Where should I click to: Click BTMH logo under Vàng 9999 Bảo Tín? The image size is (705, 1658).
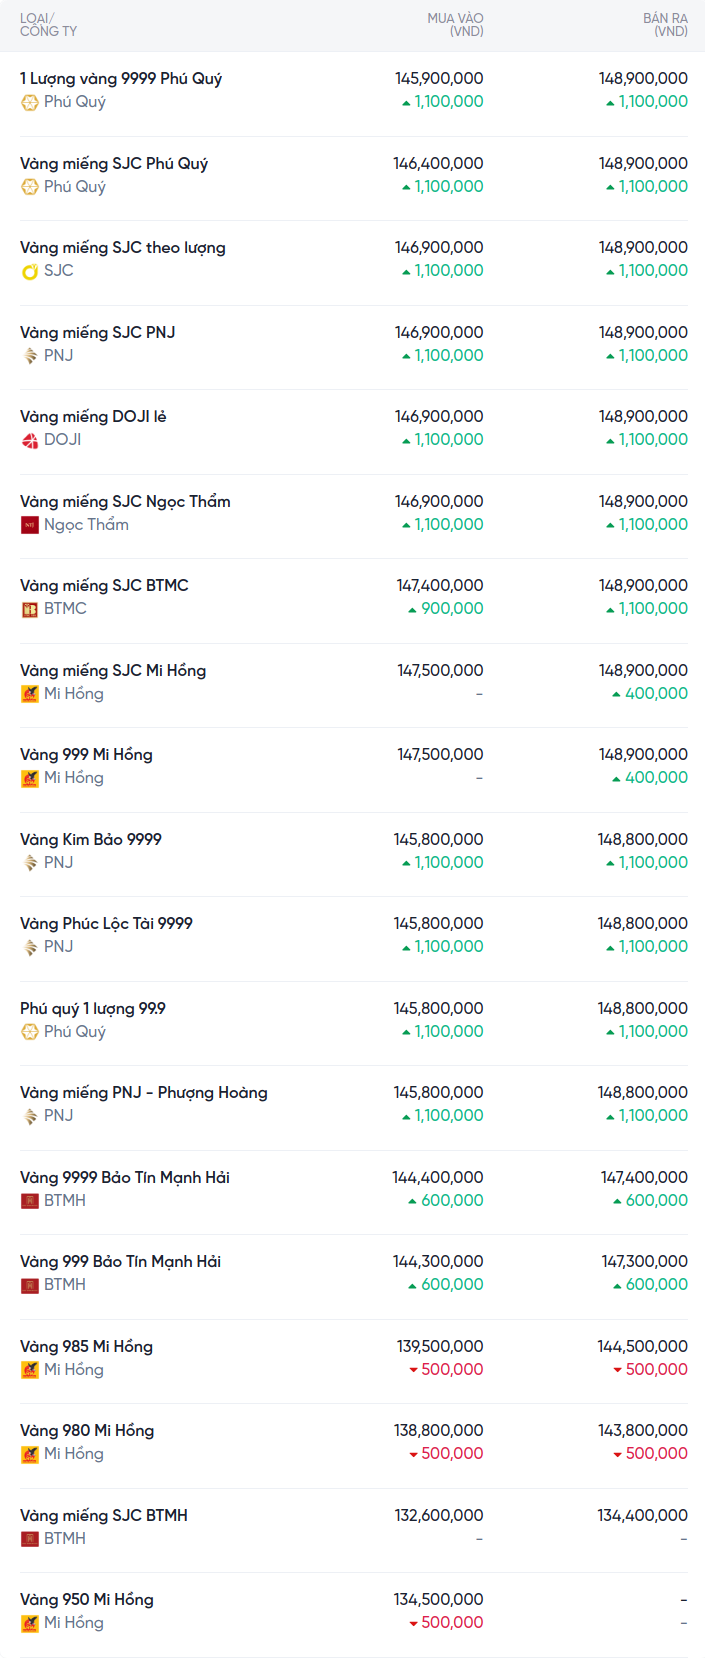(30, 1201)
